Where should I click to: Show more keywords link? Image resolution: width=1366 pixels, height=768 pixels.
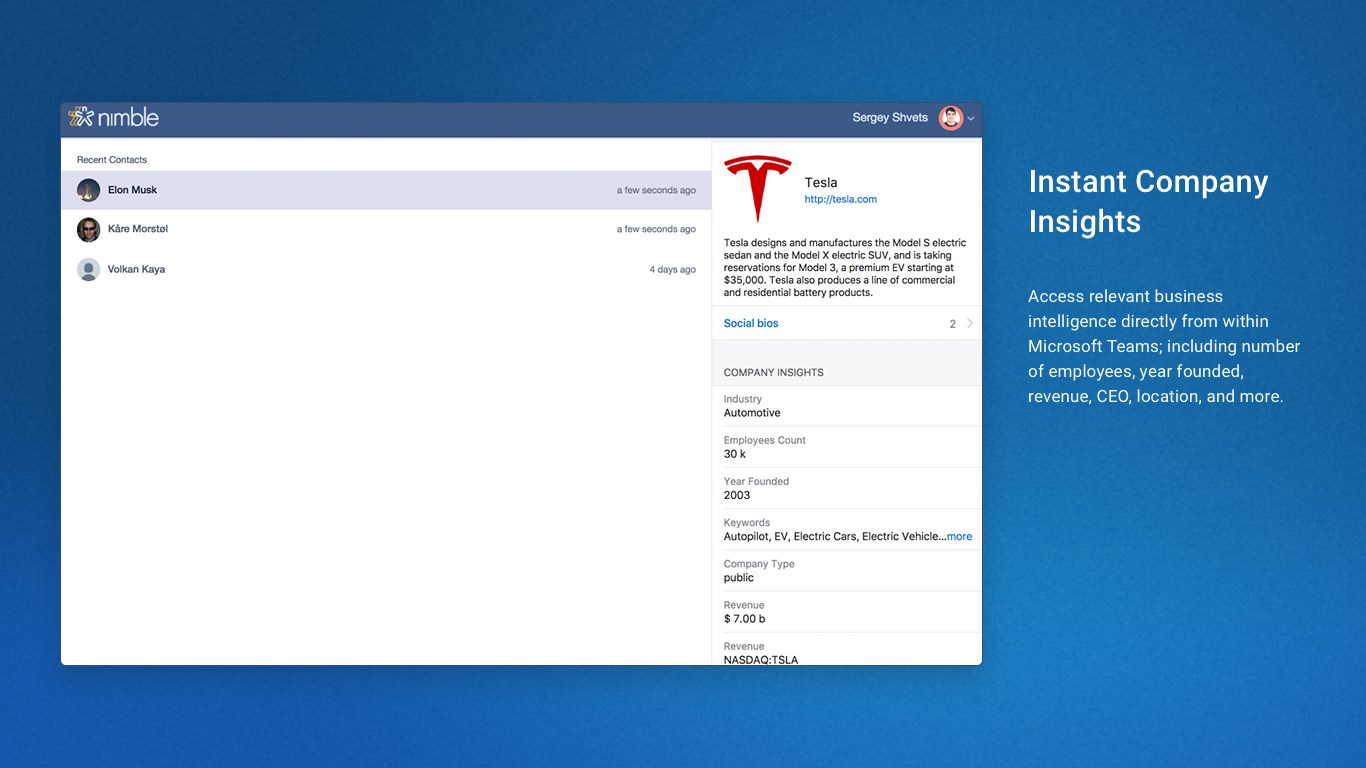point(959,537)
